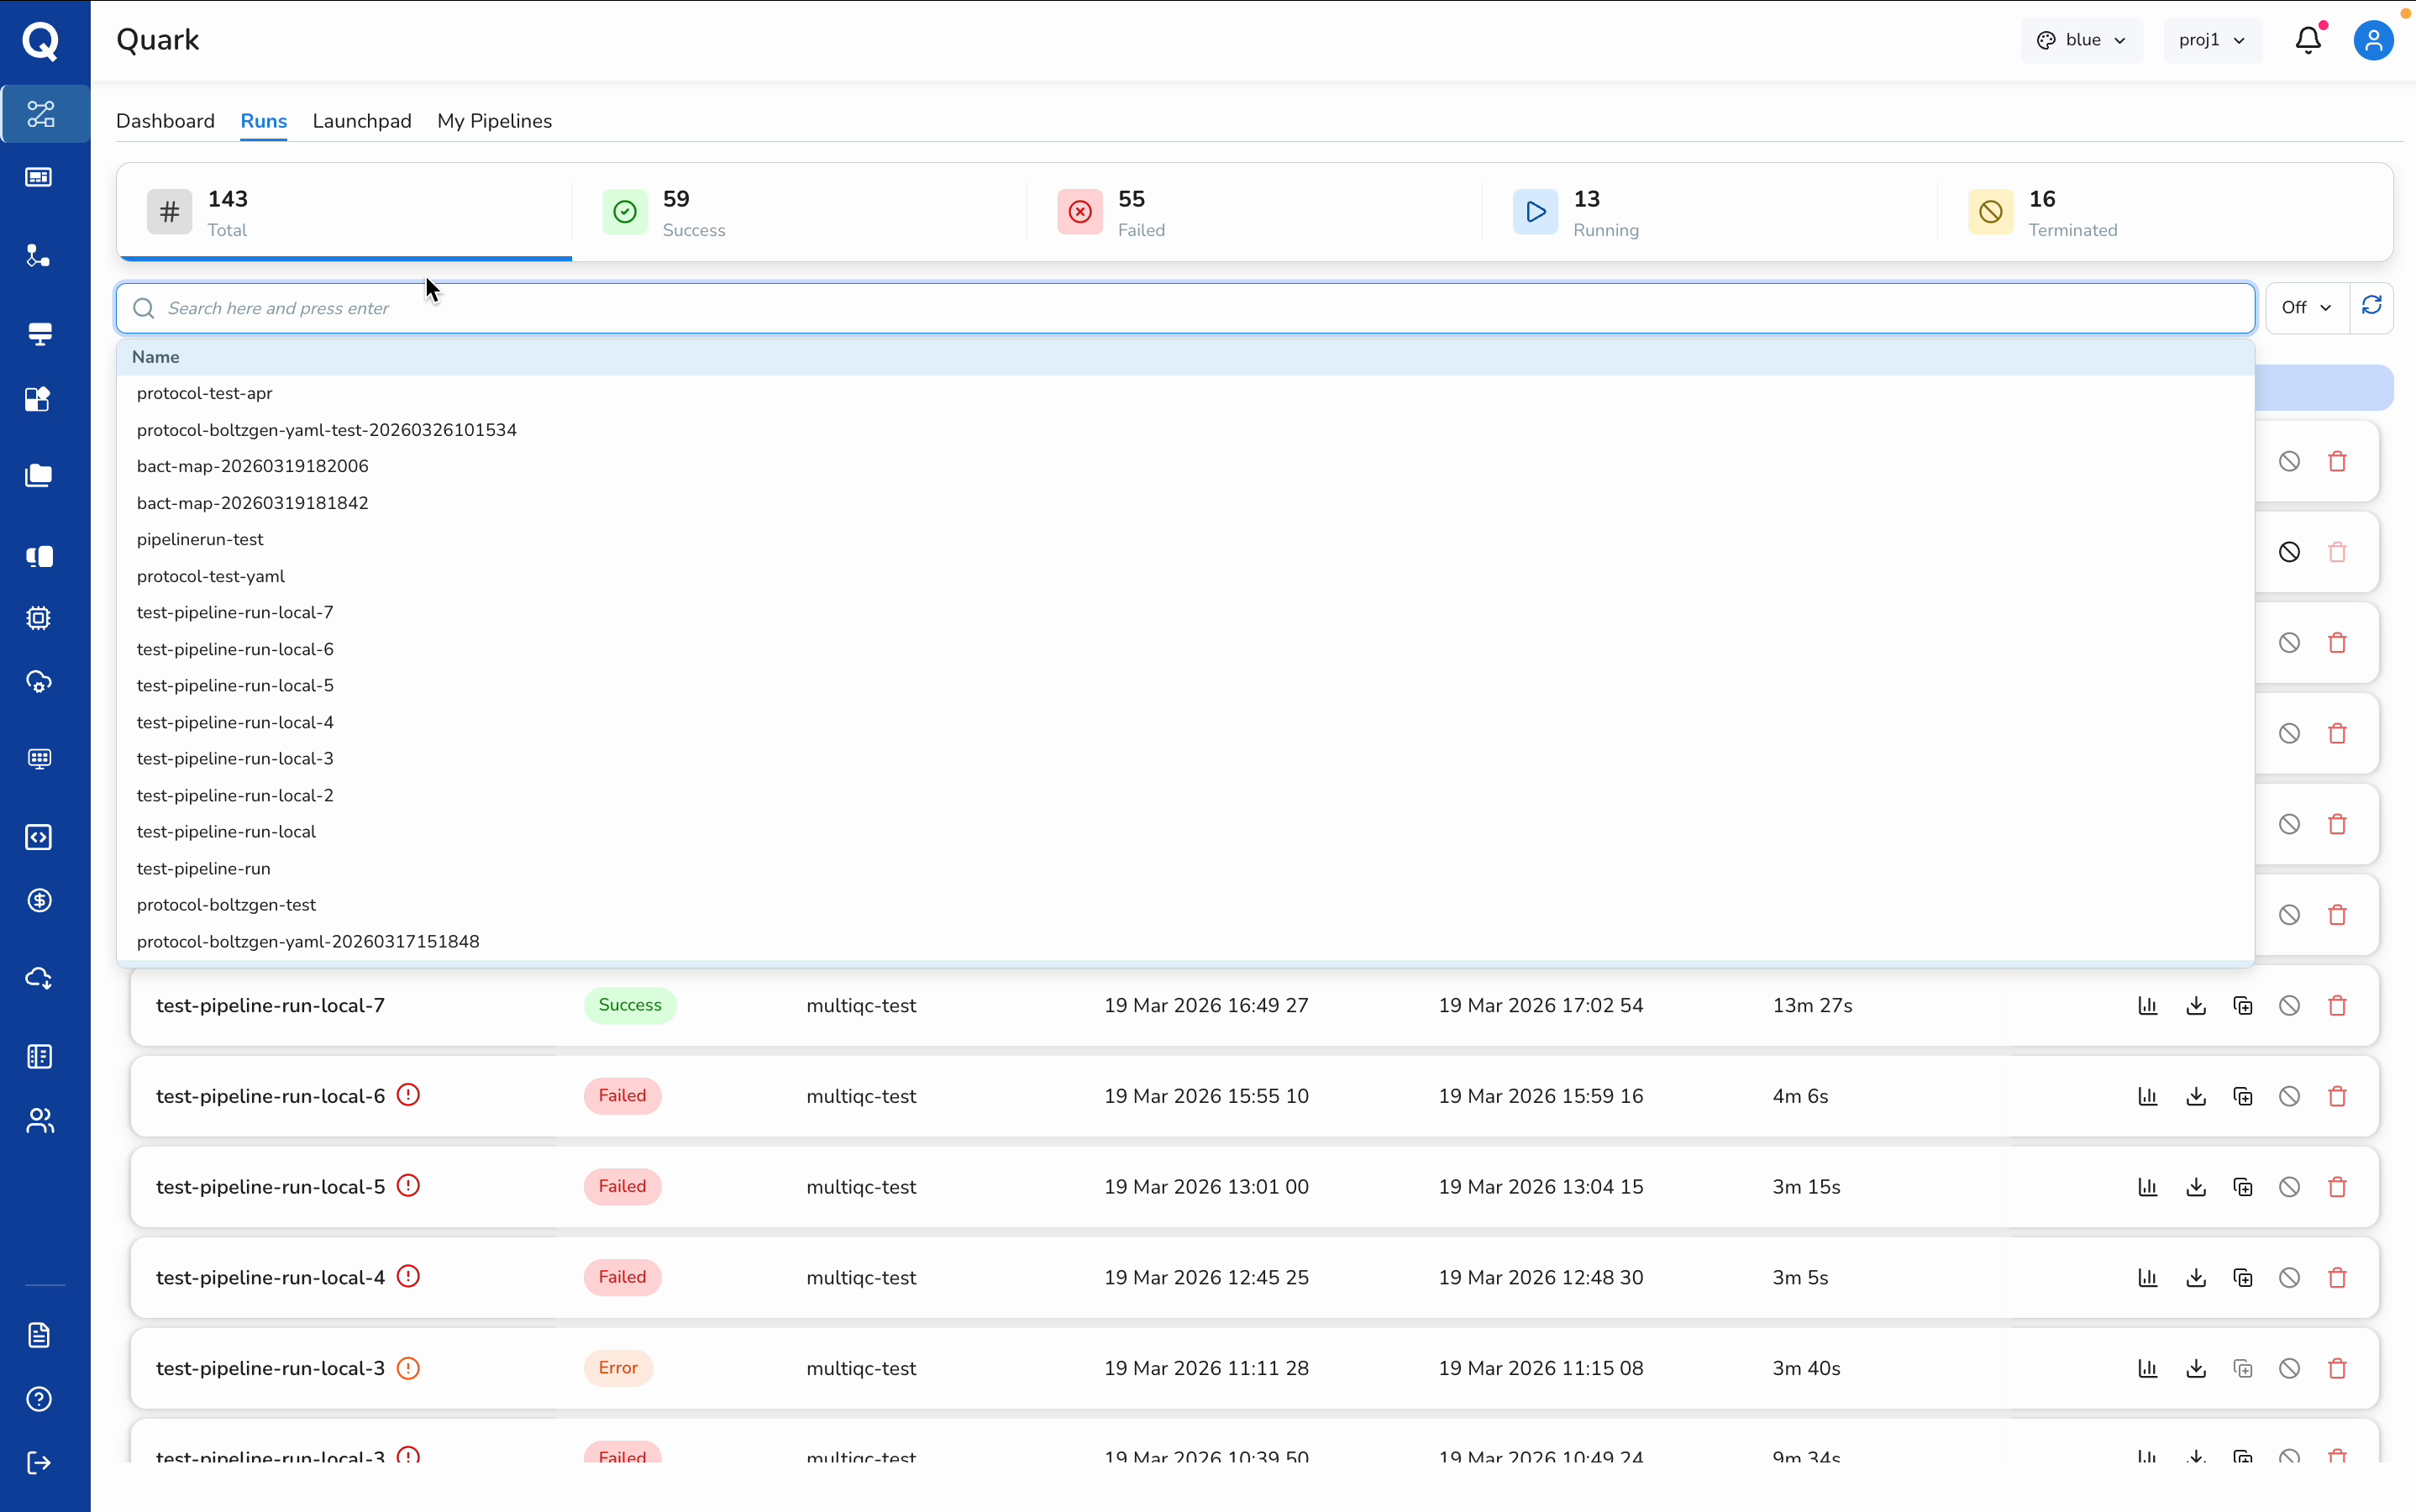Open the user profile avatar
Image resolution: width=2416 pixels, height=1512 pixels.
[2373, 40]
